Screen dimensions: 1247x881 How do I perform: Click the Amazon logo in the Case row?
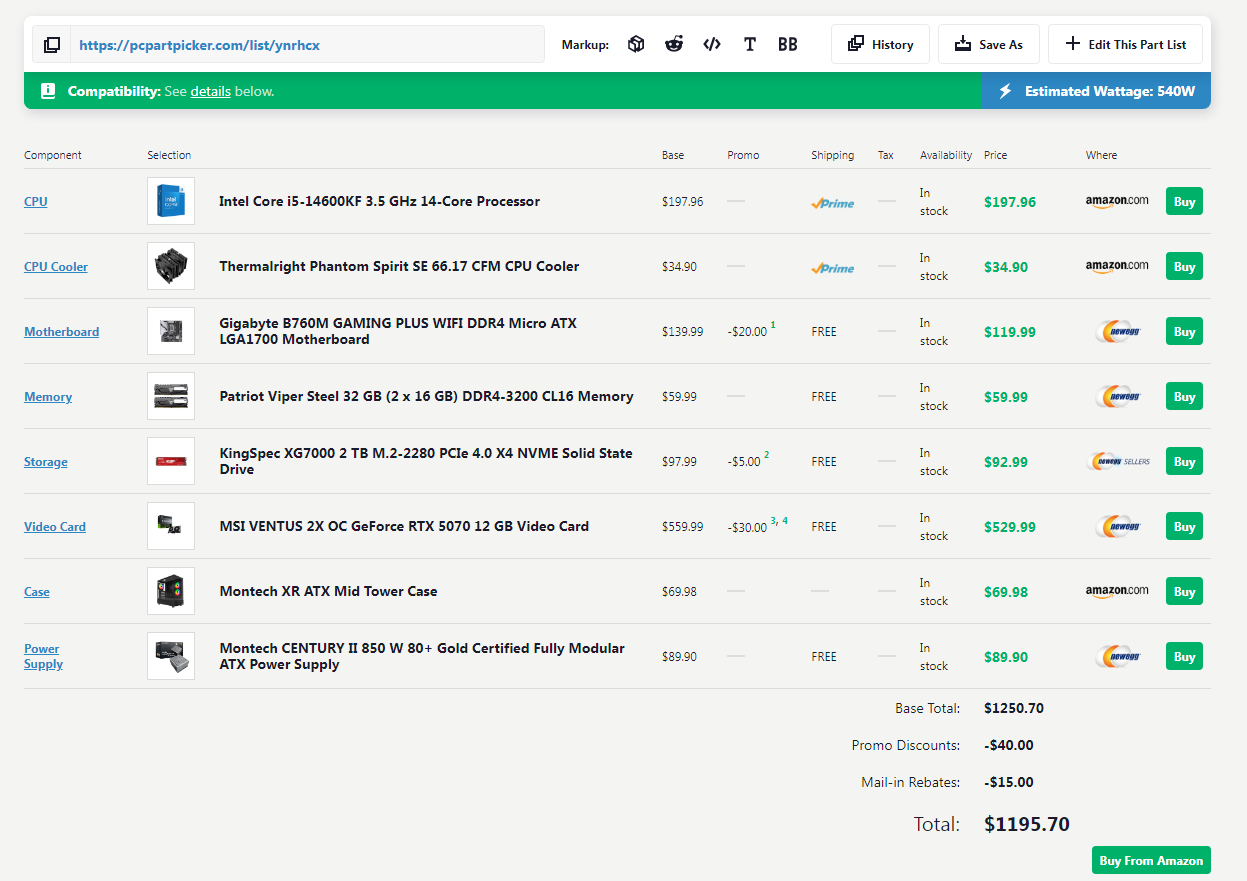pos(1117,591)
